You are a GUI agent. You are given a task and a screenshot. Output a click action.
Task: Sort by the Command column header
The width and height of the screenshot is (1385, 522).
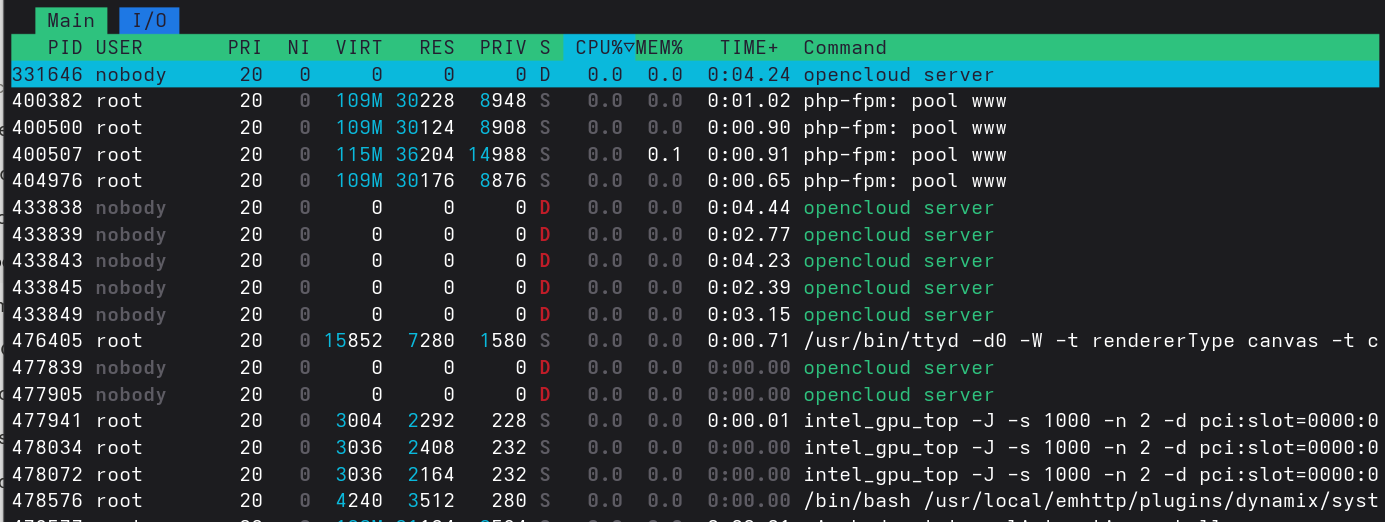(x=845, y=47)
